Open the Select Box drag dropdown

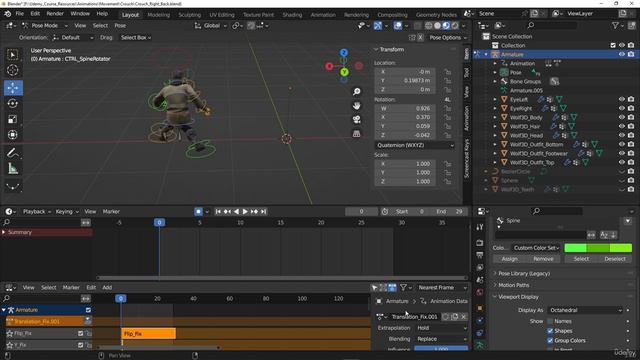136,38
